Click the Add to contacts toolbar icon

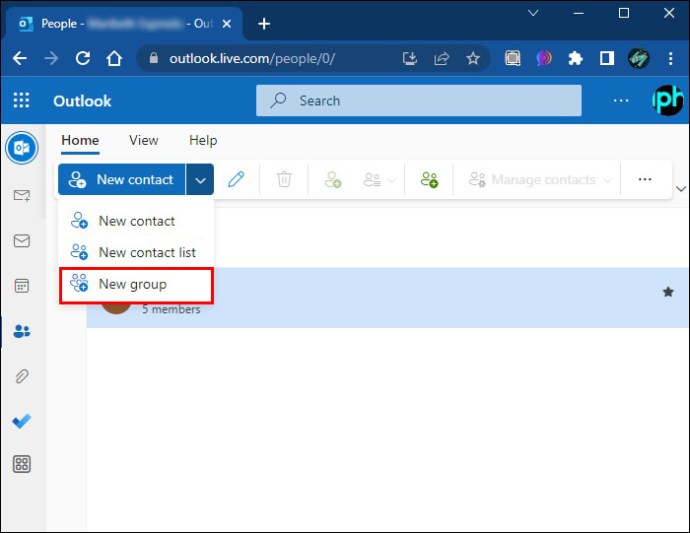[333, 180]
